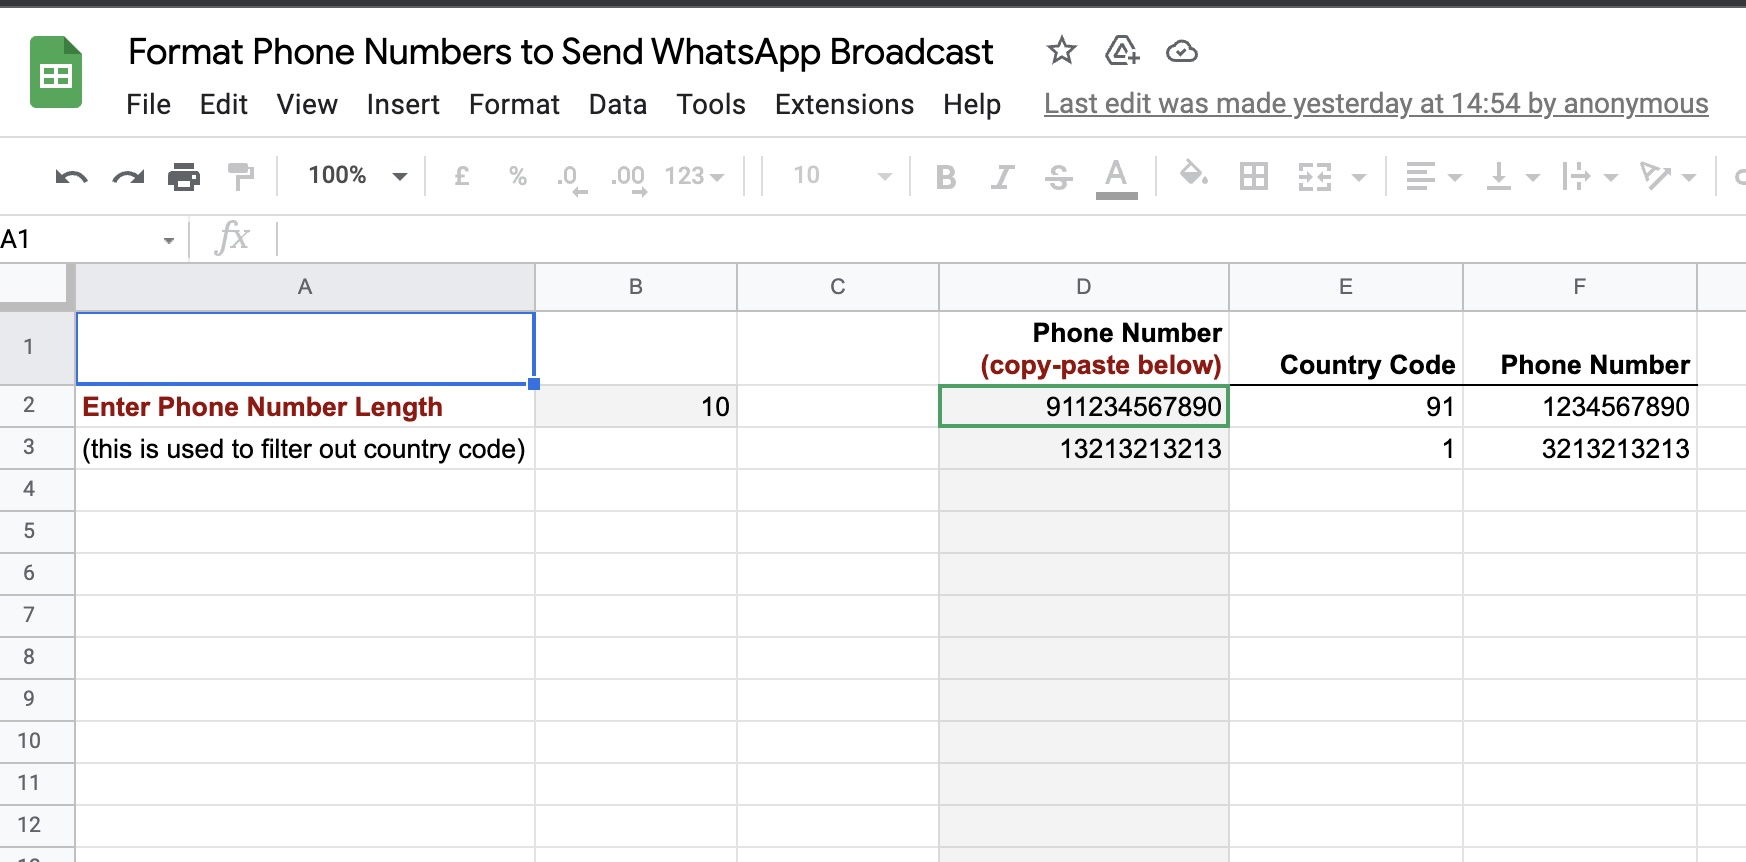Open the Extensions menu
Viewport: 1746px width, 862px height.
coord(844,104)
